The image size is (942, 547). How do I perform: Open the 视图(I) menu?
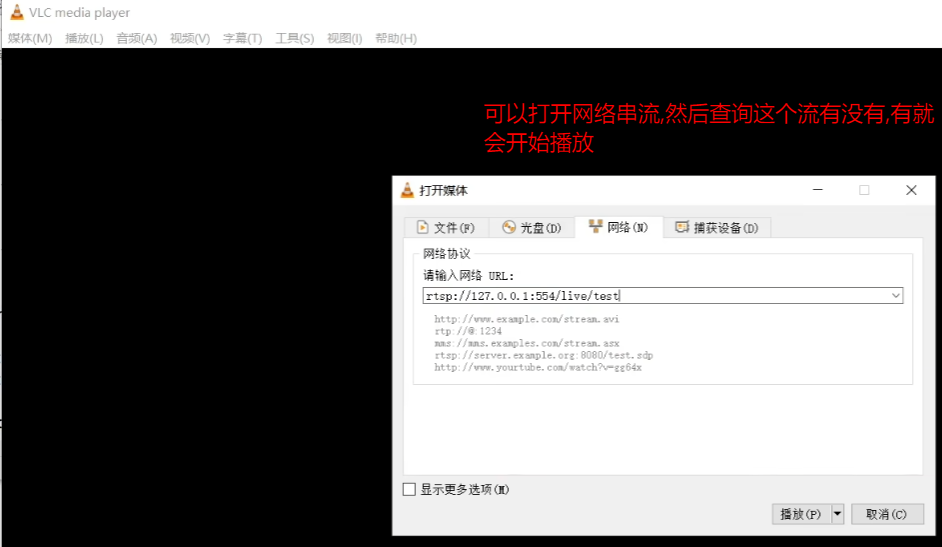344,38
